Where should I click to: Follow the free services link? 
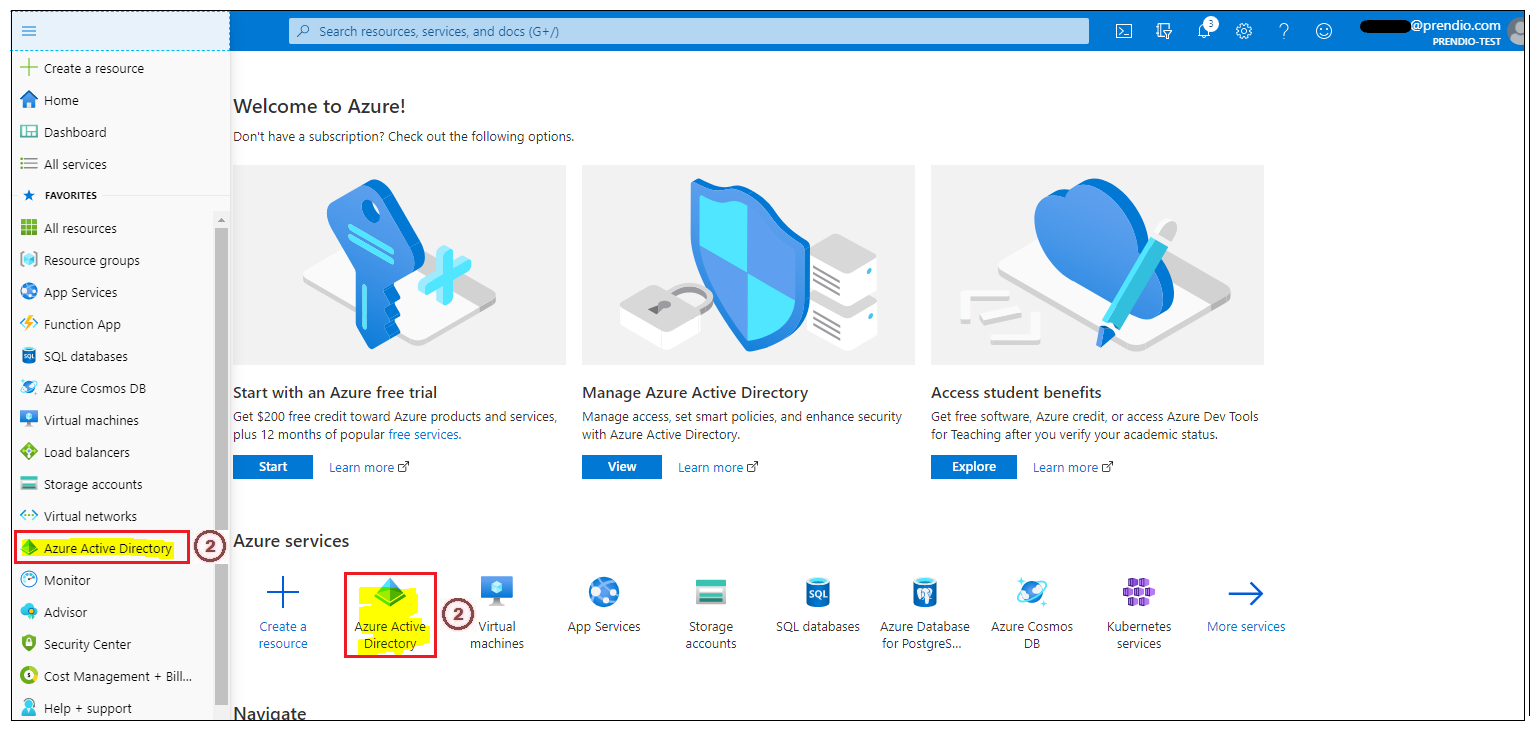[x=423, y=435]
